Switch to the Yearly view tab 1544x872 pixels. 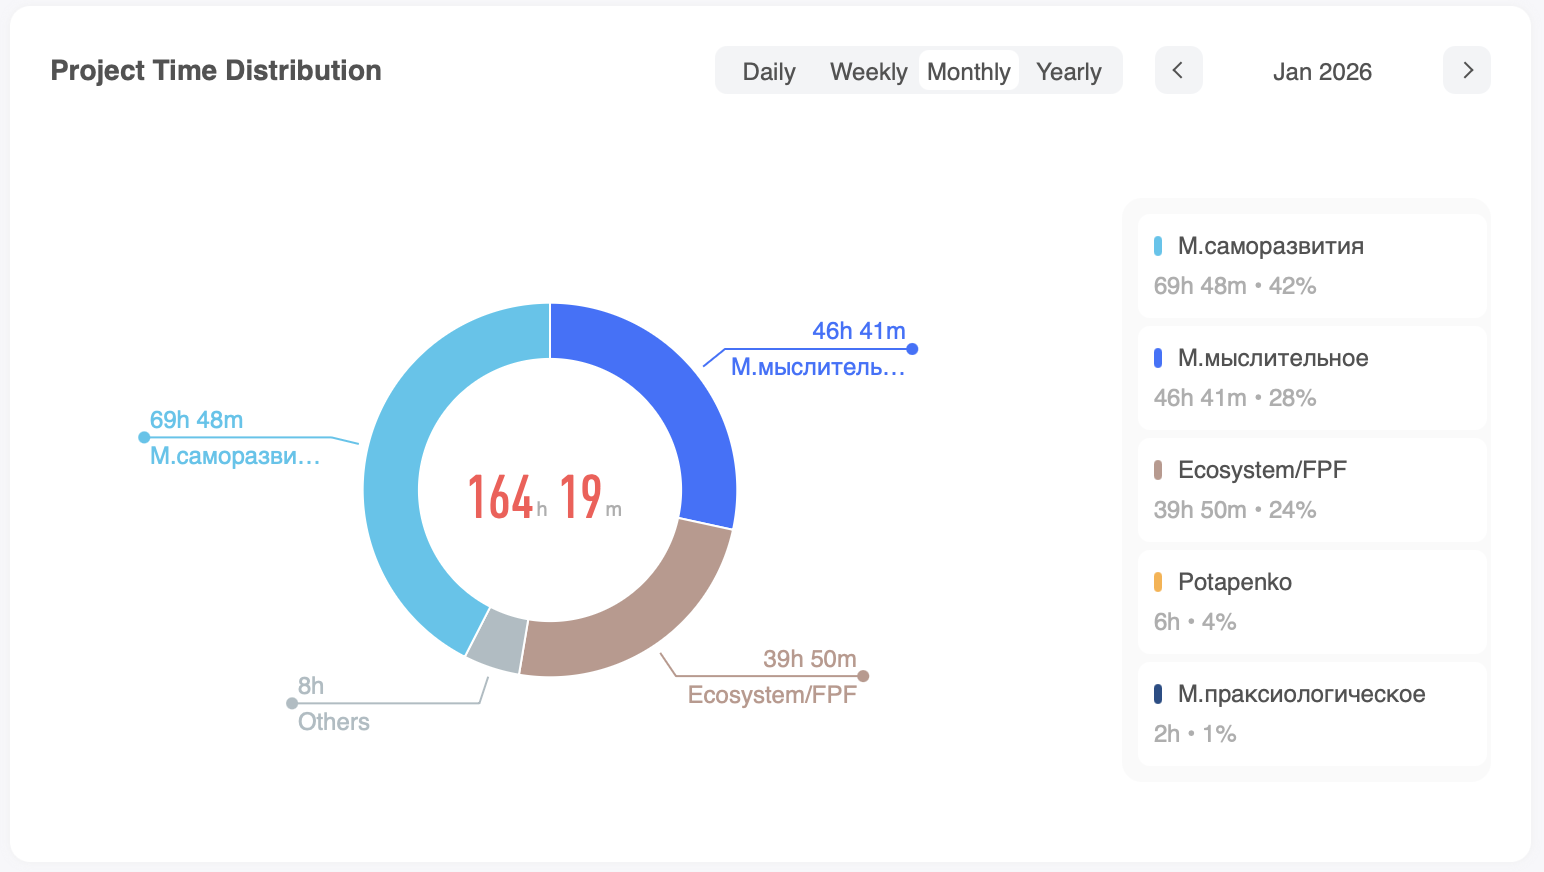pos(1068,72)
